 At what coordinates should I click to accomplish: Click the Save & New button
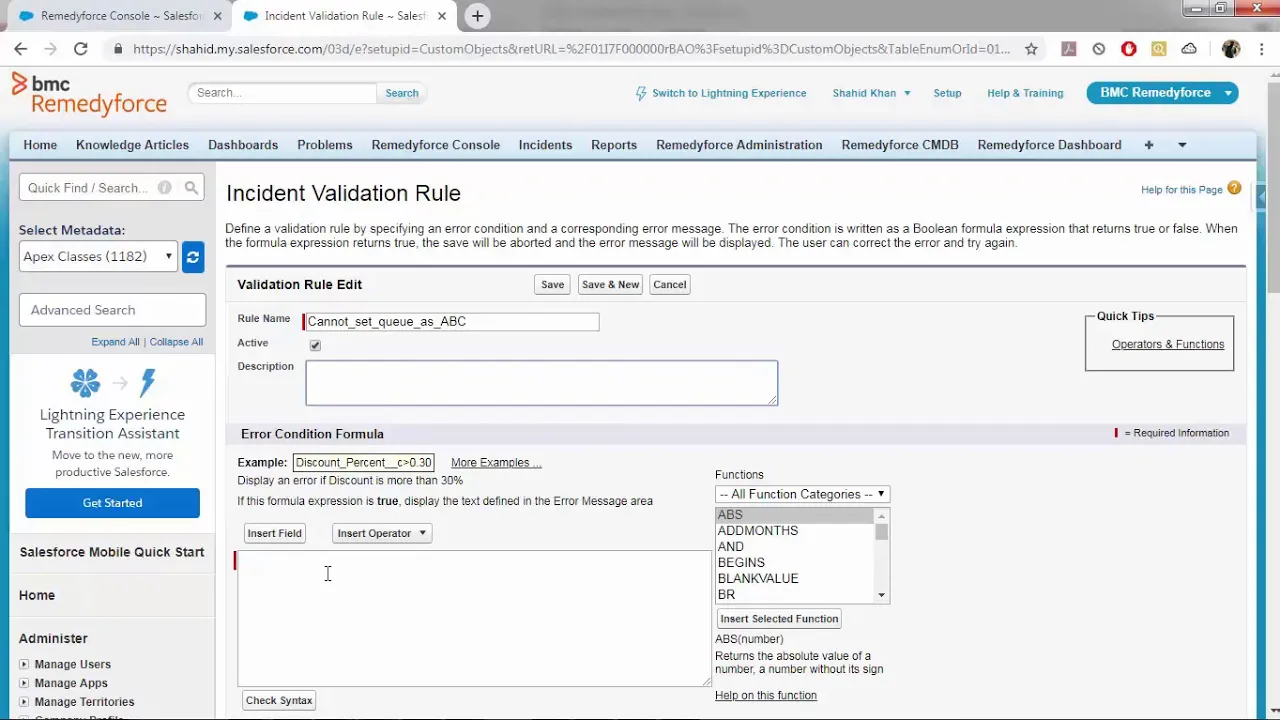tap(610, 285)
